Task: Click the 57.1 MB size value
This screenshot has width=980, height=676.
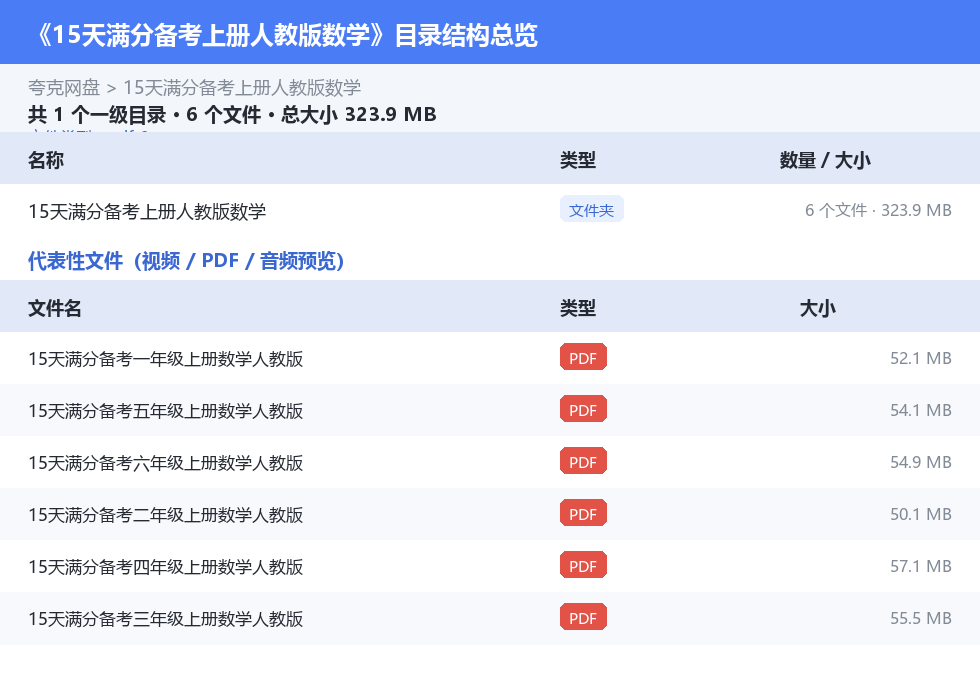Action: click(x=921, y=565)
